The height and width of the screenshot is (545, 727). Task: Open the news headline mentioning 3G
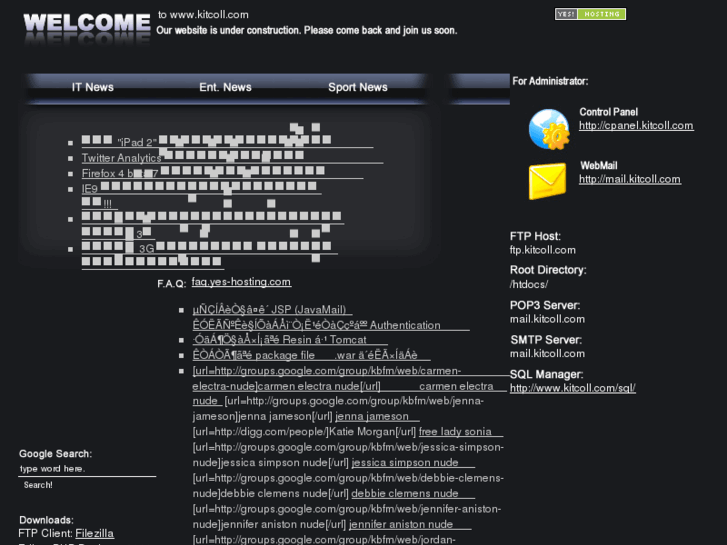(x=210, y=253)
